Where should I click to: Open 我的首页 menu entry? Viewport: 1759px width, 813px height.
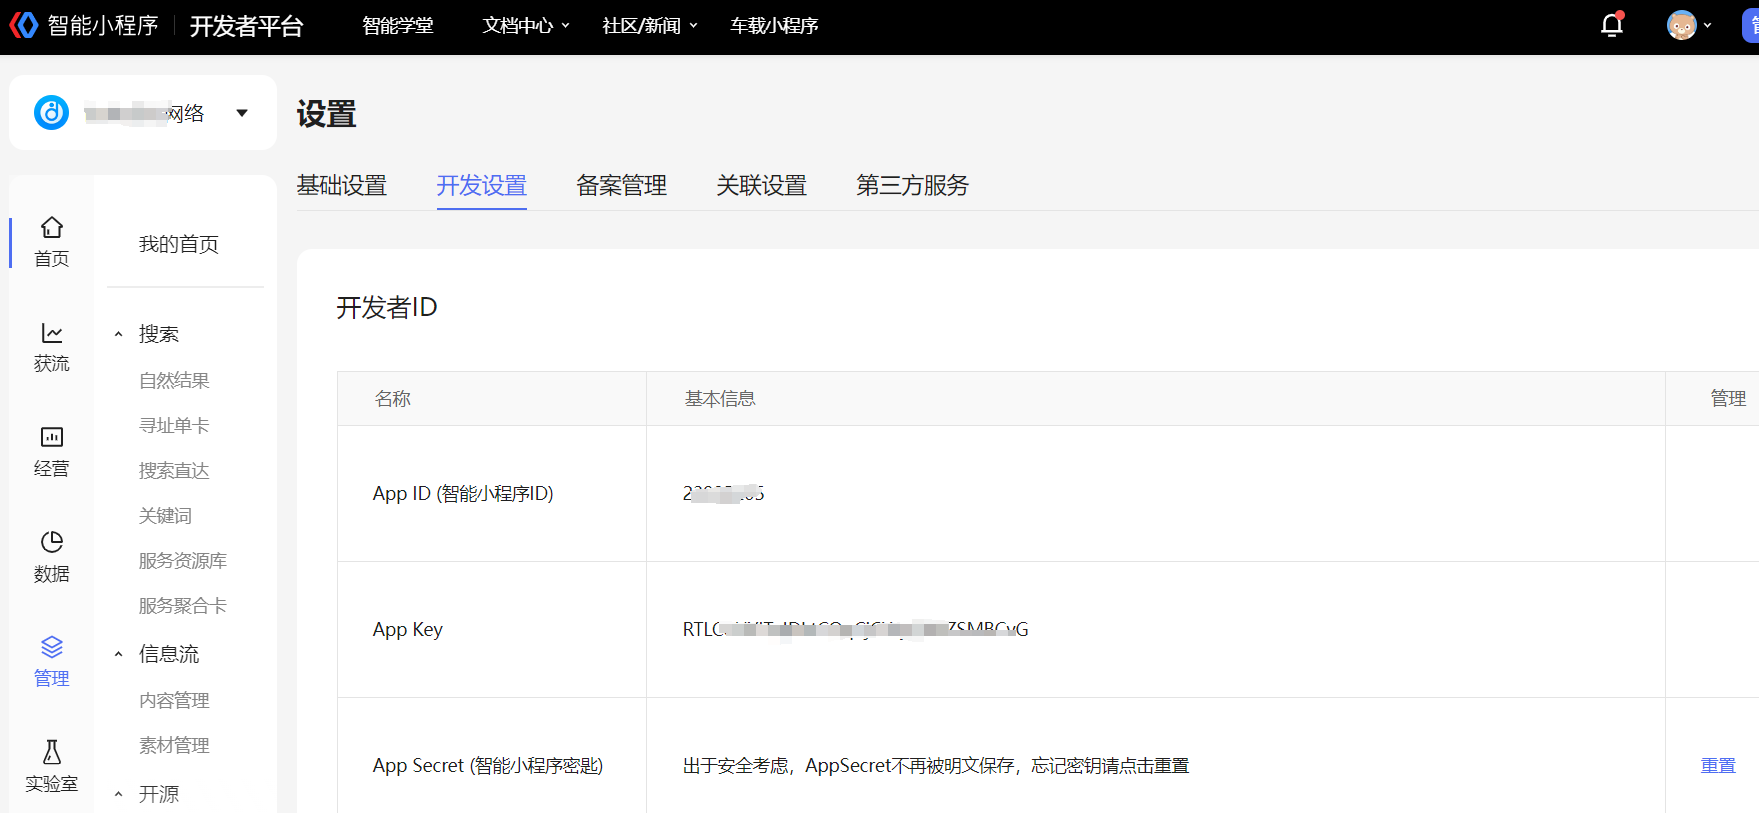pos(178,244)
